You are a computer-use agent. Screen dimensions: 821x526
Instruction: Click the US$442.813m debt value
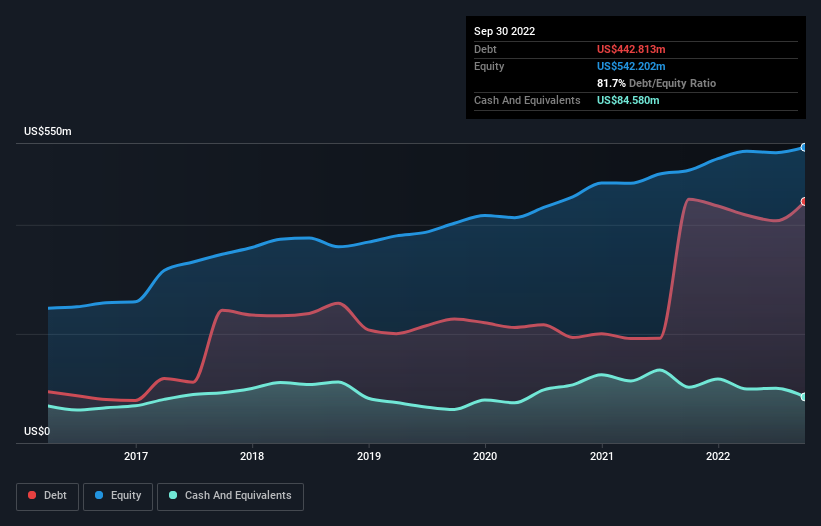click(631, 49)
